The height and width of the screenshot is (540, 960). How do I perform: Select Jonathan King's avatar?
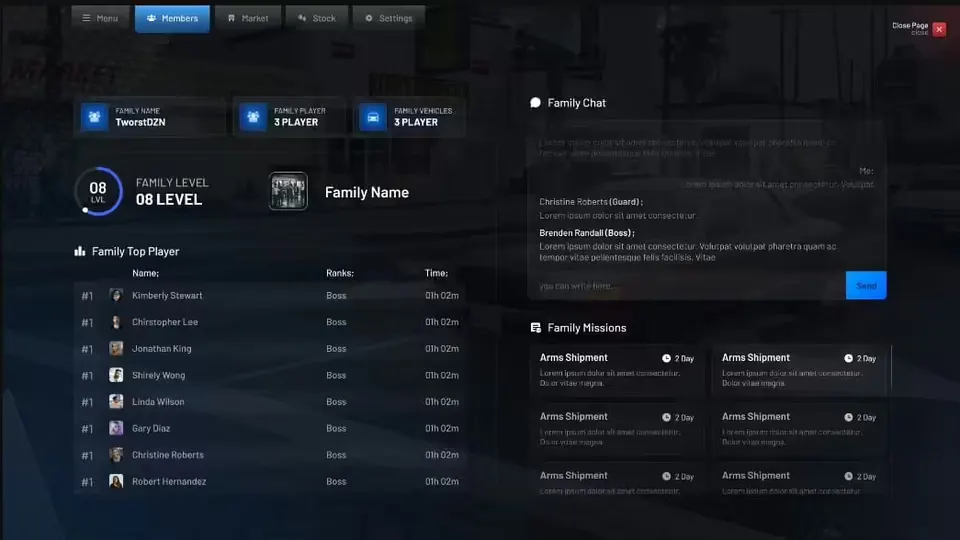[116, 348]
